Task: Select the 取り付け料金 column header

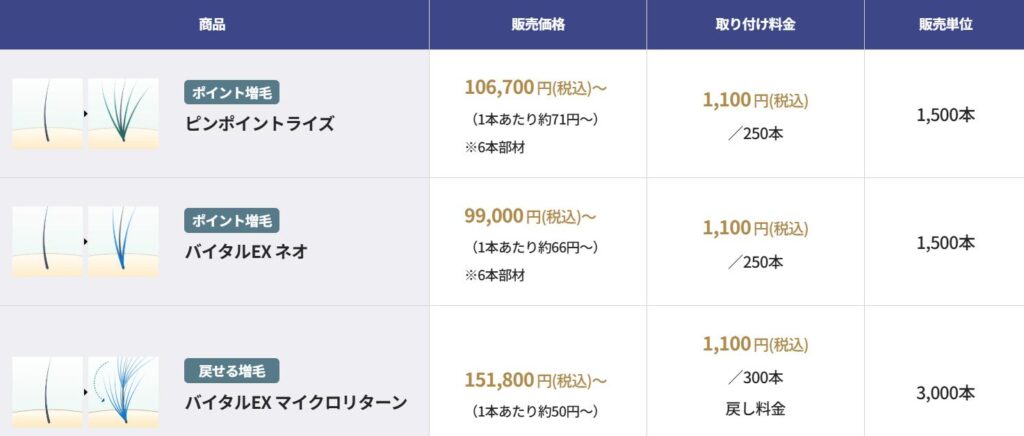Action: (x=755, y=24)
